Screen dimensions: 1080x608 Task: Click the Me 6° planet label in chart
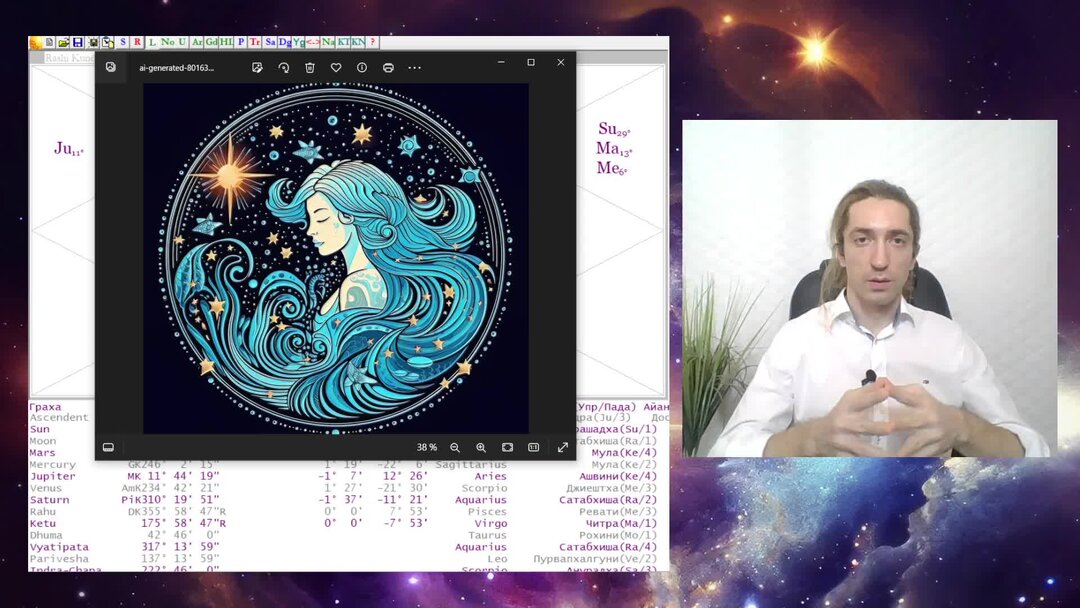coord(612,168)
